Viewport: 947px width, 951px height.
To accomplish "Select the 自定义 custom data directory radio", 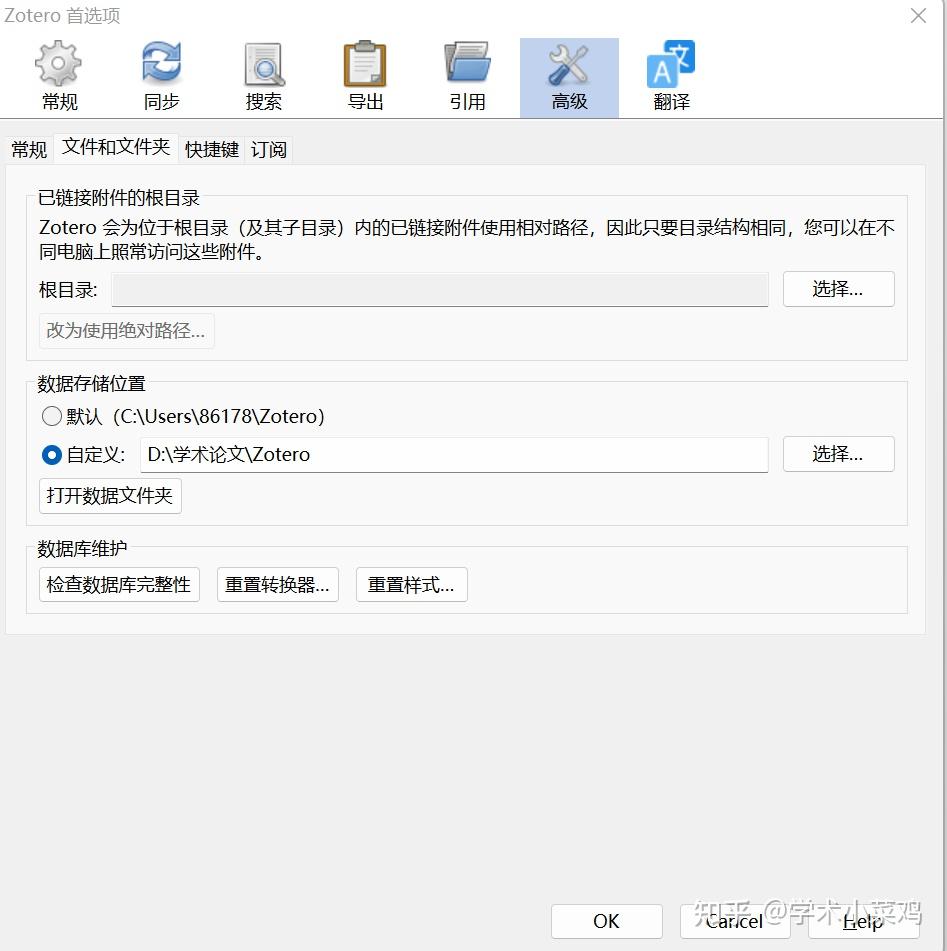I will click(x=52, y=454).
